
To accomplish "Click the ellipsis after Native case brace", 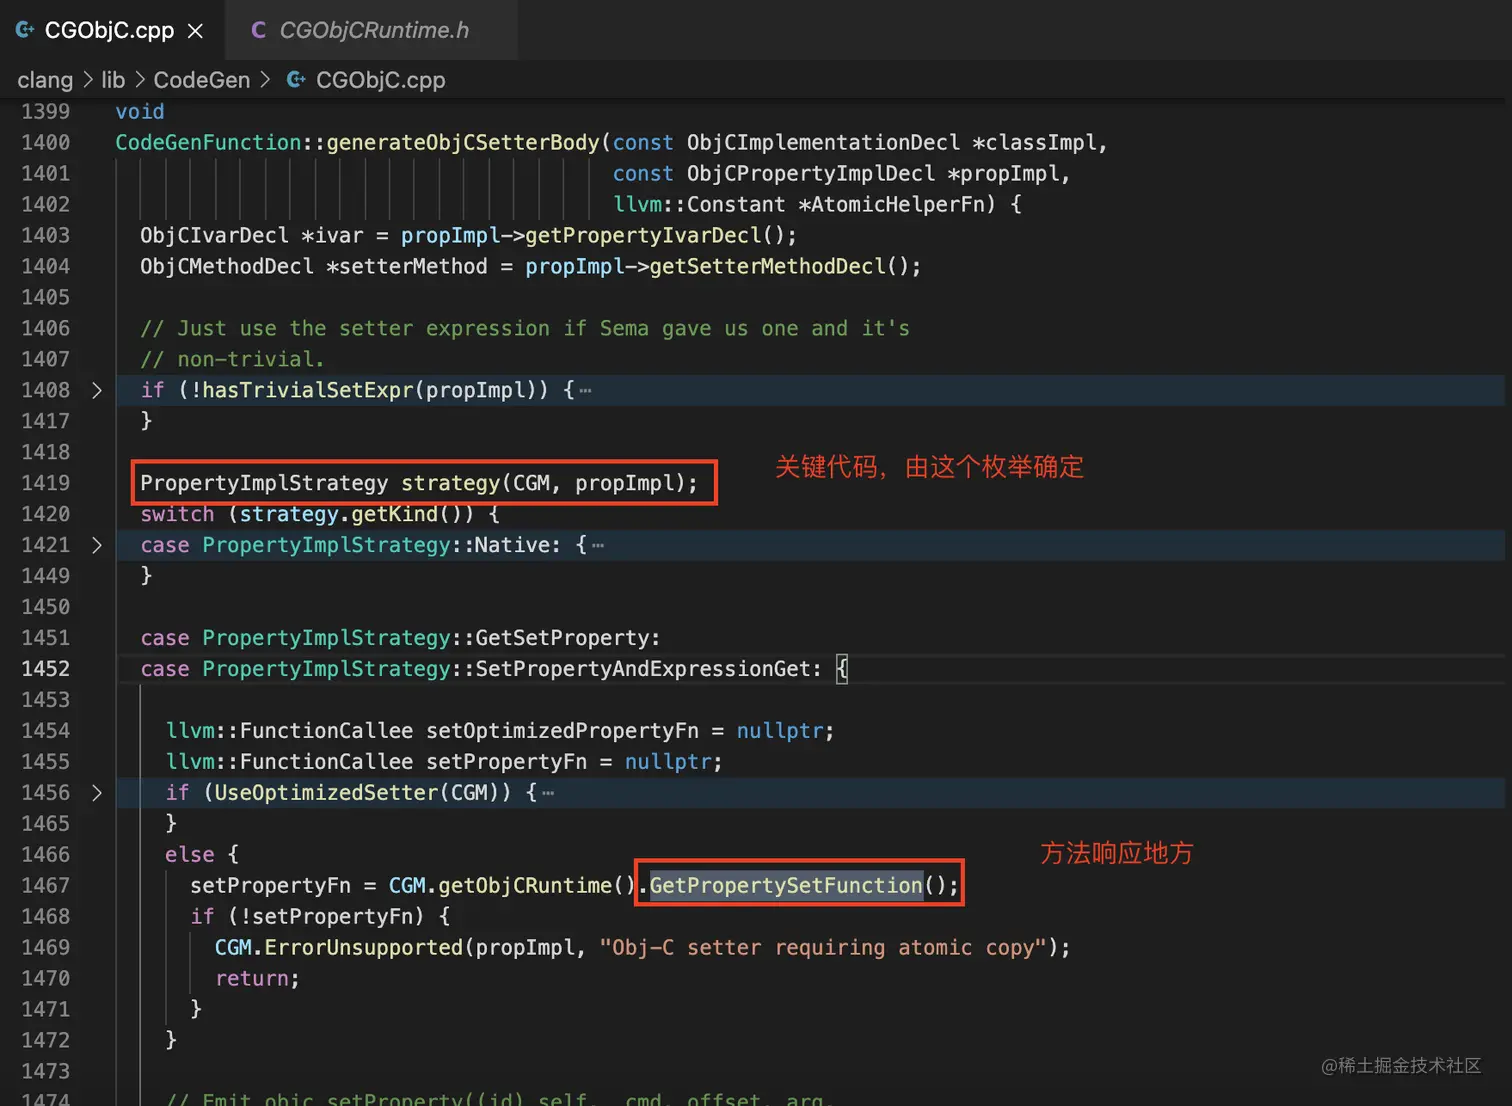I will [x=598, y=545].
